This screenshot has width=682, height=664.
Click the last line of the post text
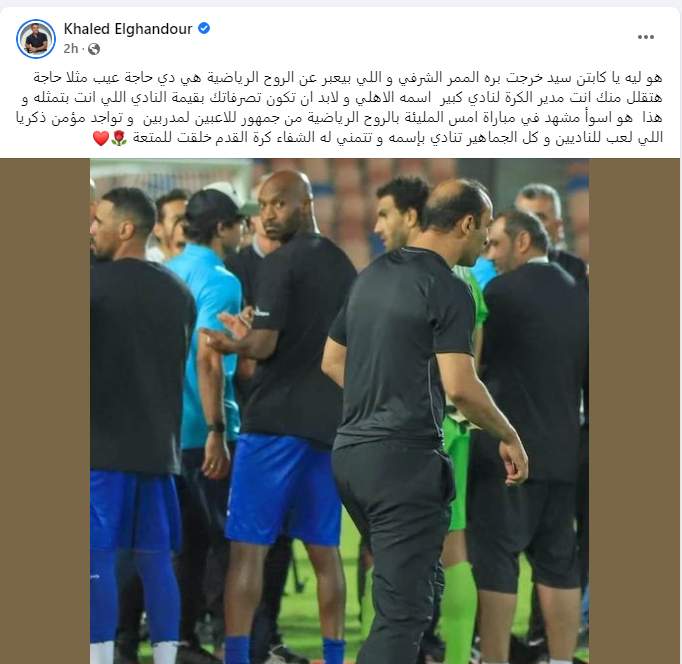pos(378,138)
